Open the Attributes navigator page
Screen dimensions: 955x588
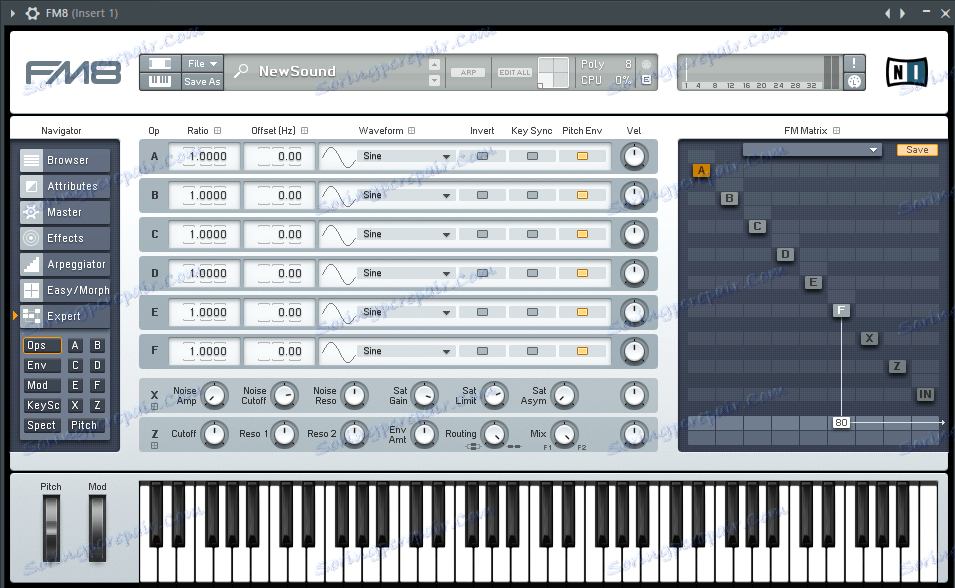[65, 186]
